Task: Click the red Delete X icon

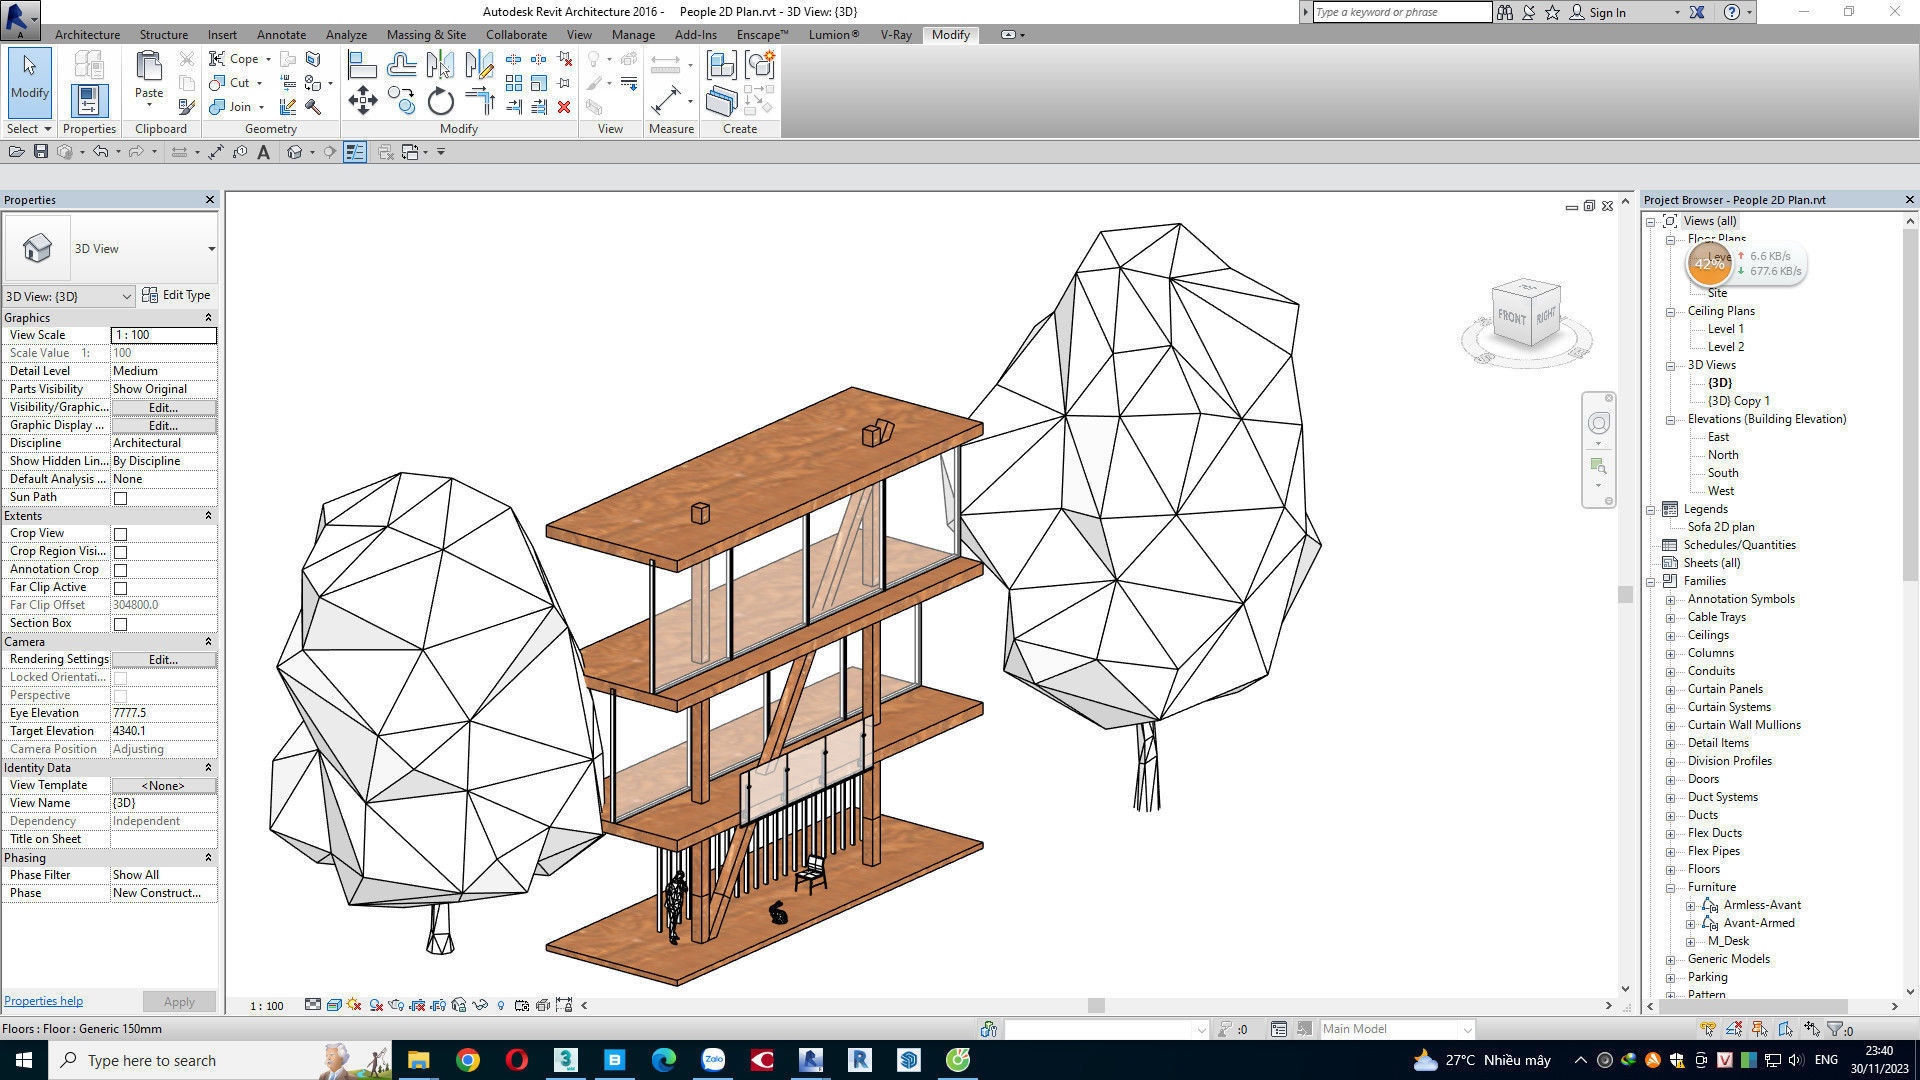Action: (x=564, y=106)
